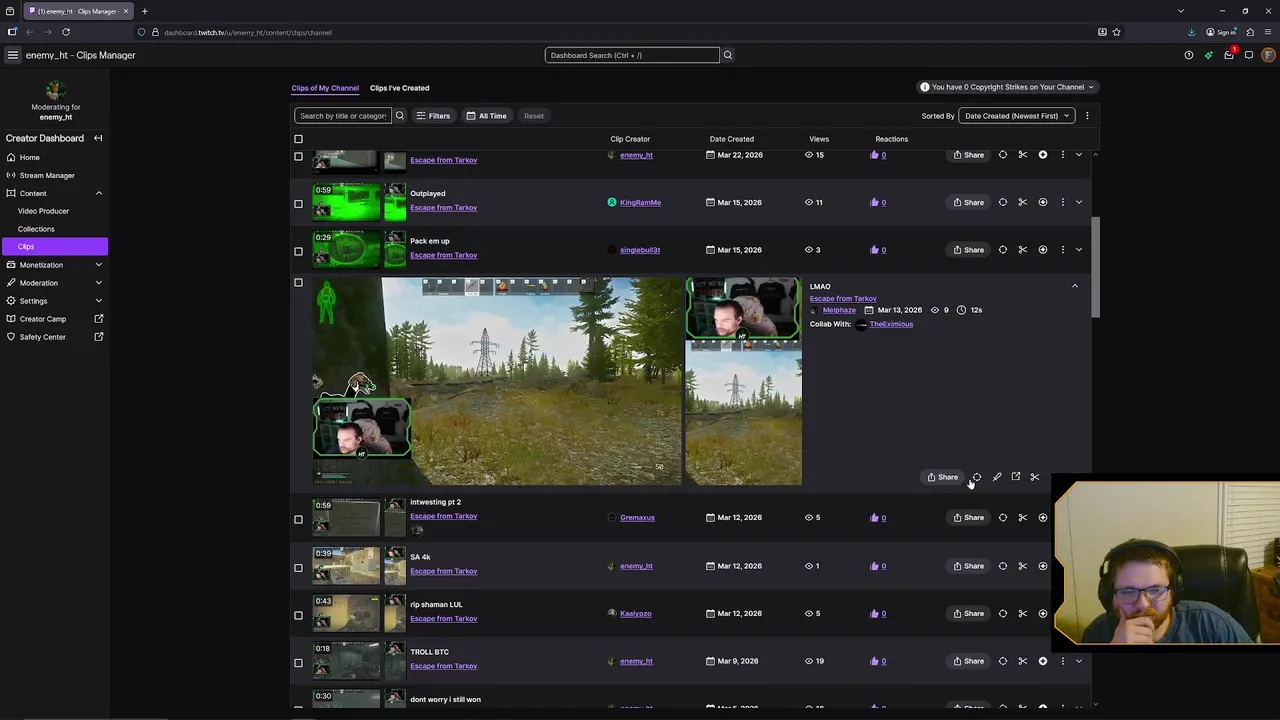
Task: Expand the Monetization sidebar section
Action: [98, 265]
